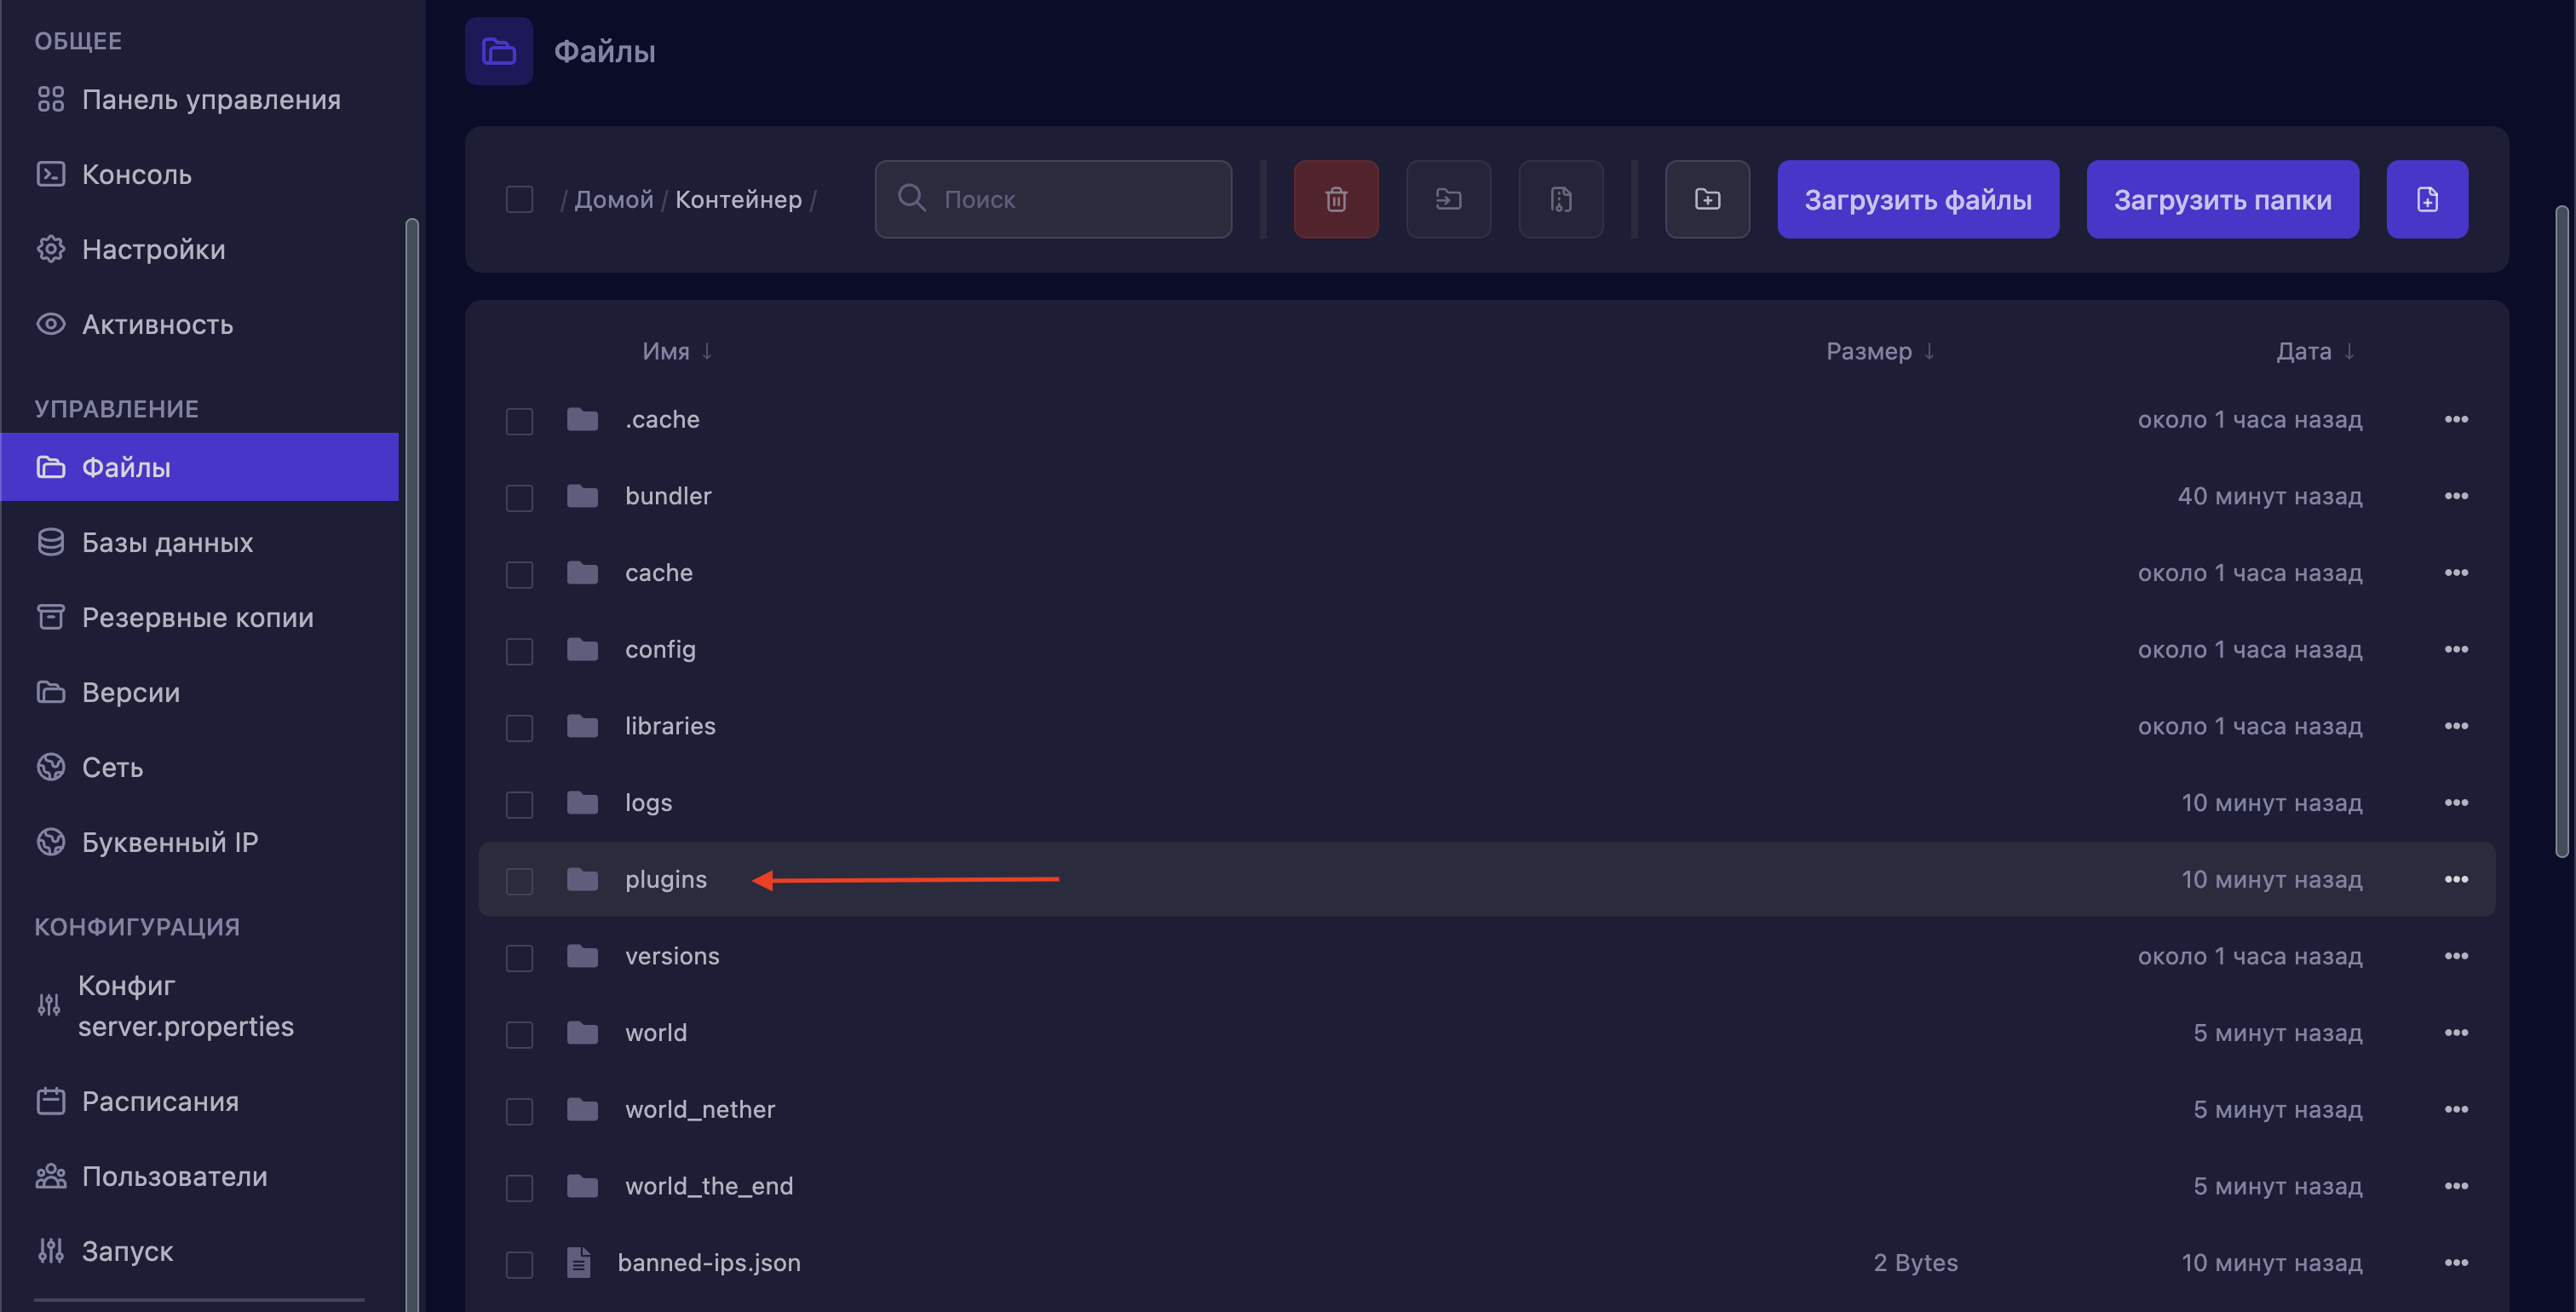Screen dimensions: 2576x1312
Task: Open Базы данных in sidebar
Action: [x=167, y=542]
